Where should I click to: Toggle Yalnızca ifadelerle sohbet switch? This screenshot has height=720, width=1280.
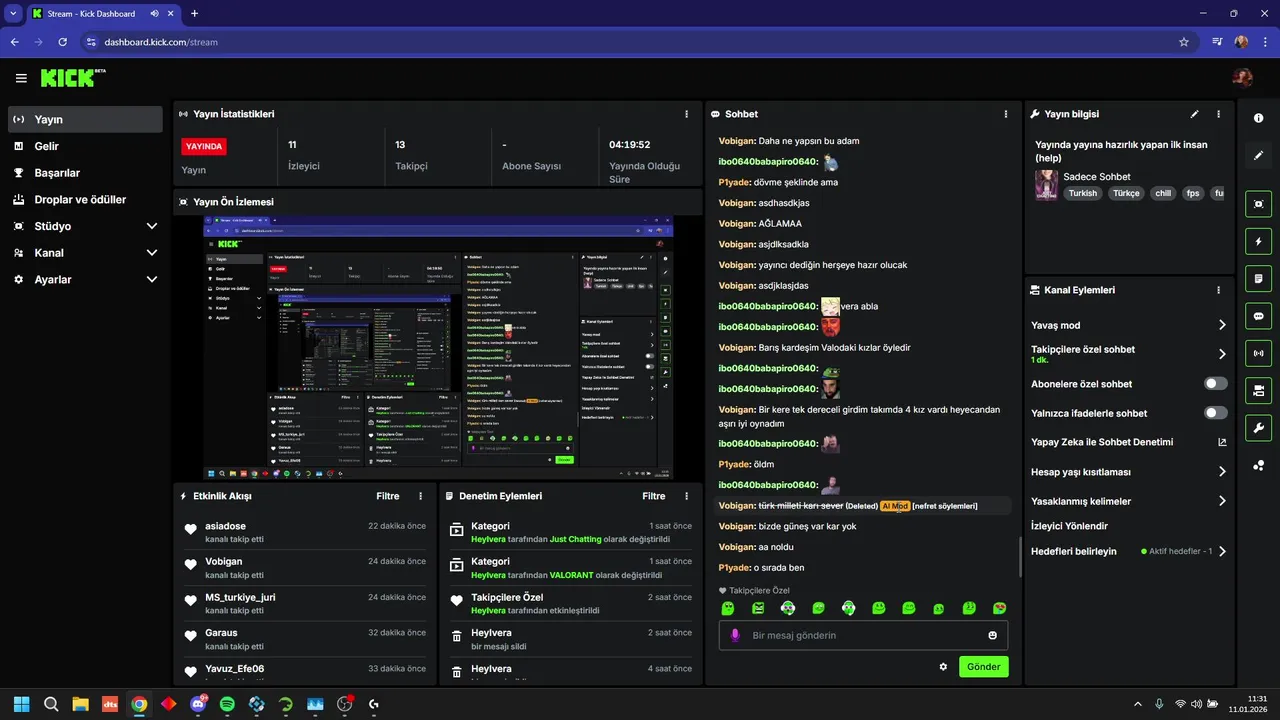tap(1216, 413)
